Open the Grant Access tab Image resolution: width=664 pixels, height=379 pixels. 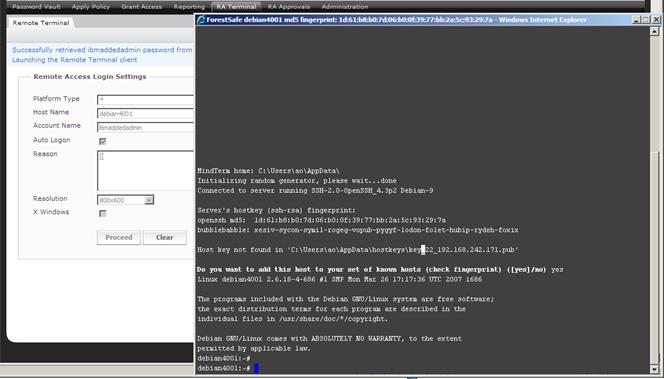[141, 7]
